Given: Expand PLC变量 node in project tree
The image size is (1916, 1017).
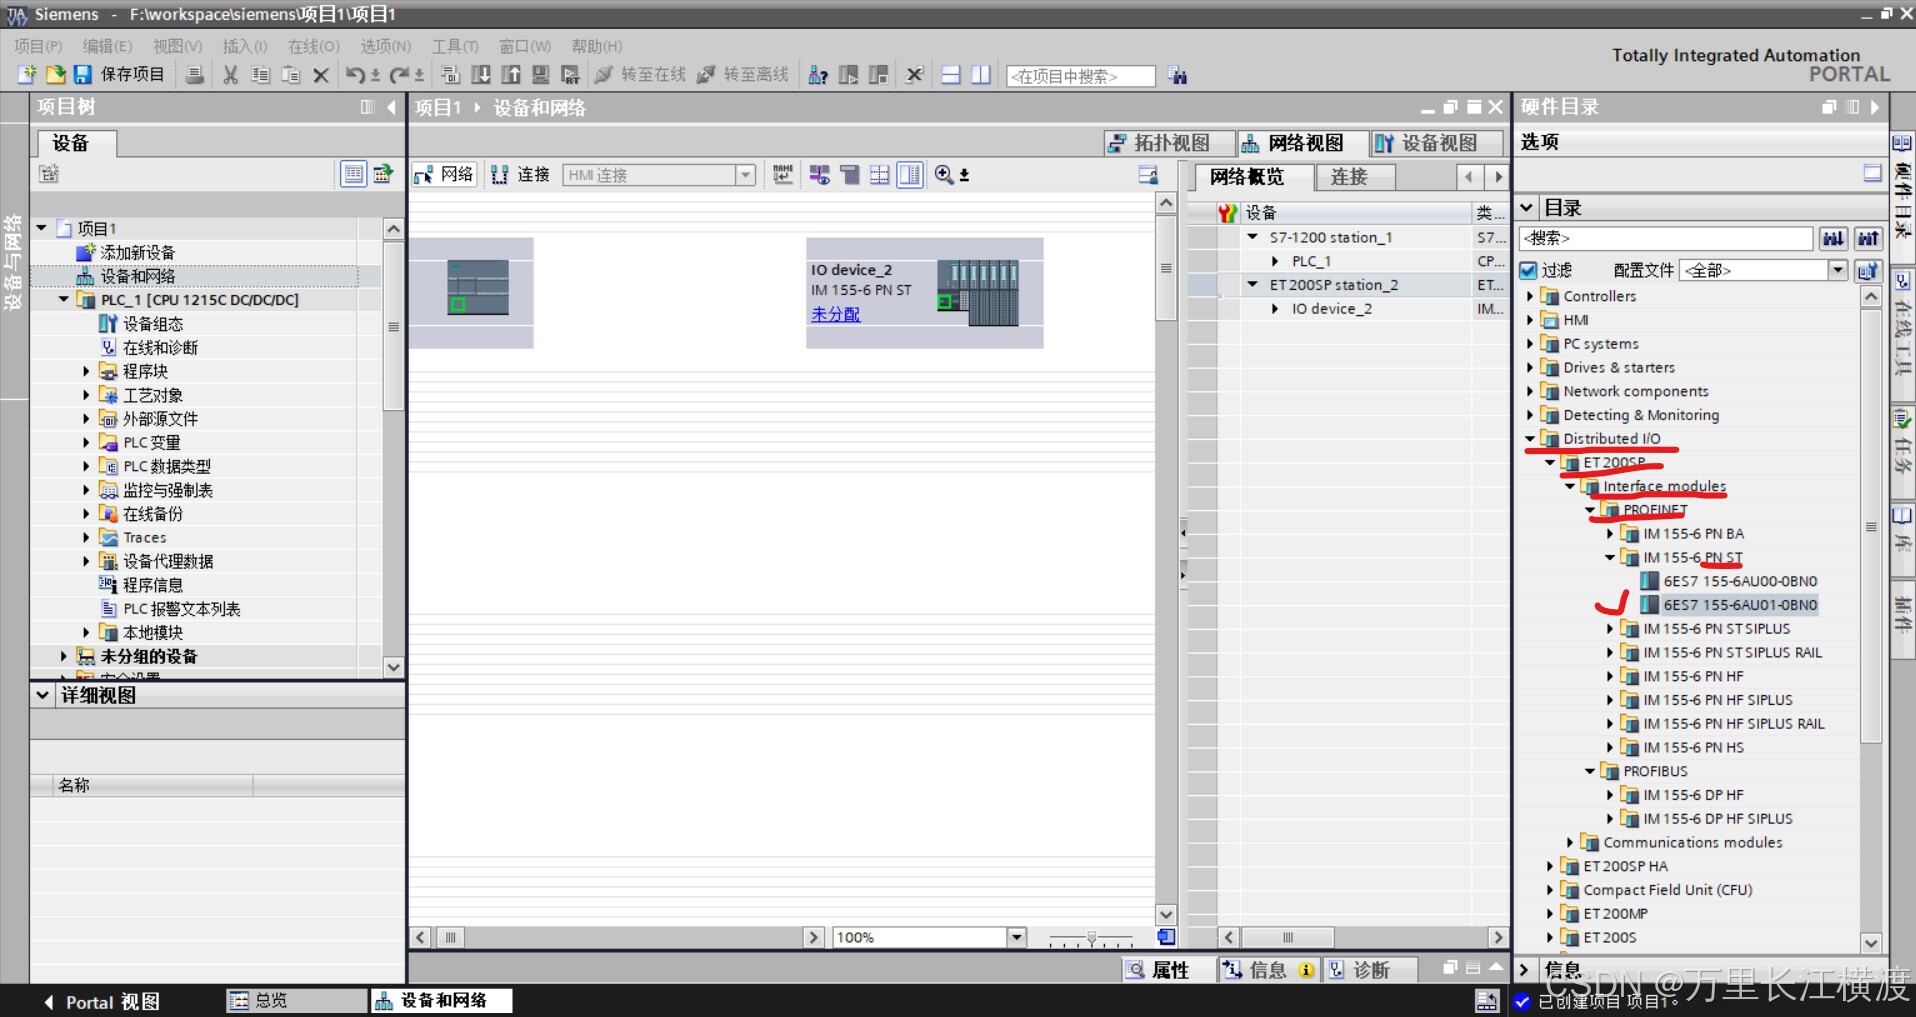Looking at the screenshot, I should click(86, 442).
